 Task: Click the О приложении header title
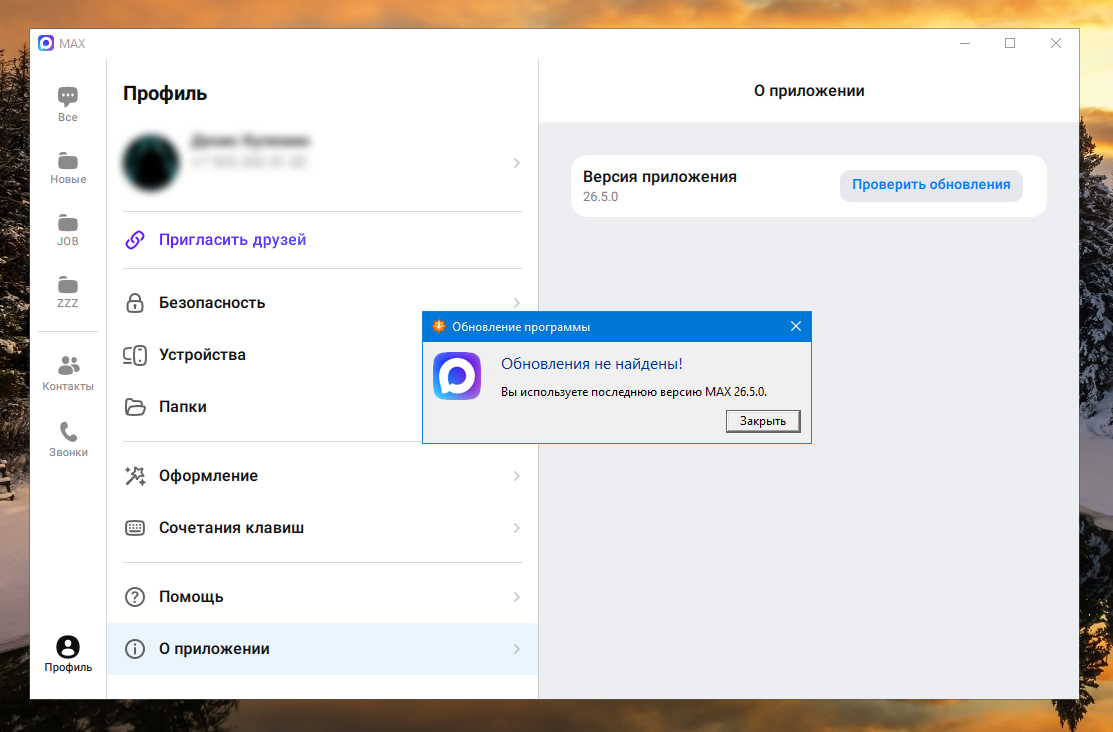coord(809,91)
